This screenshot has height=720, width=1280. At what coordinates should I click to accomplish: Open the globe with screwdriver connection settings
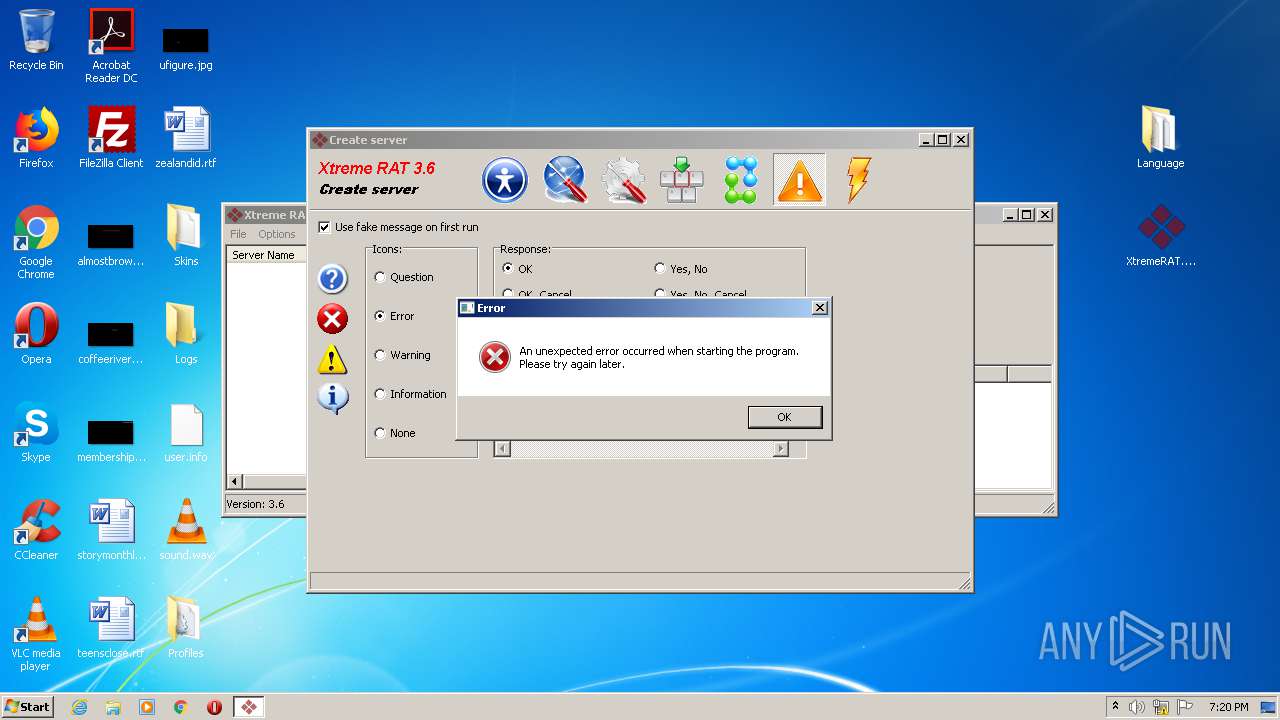(x=565, y=180)
